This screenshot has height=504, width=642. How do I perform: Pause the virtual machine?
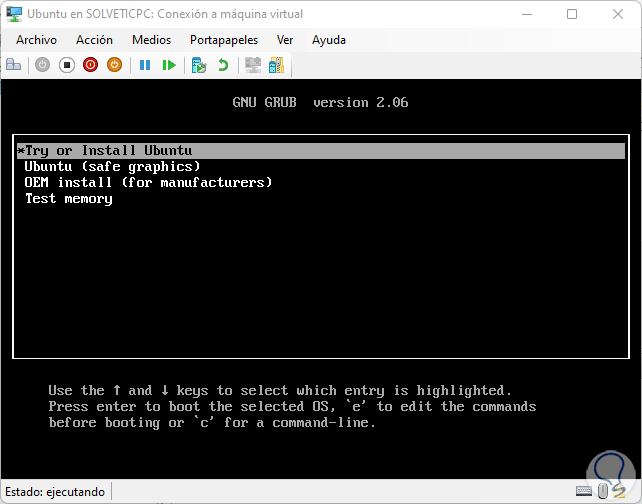click(x=145, y=65)
